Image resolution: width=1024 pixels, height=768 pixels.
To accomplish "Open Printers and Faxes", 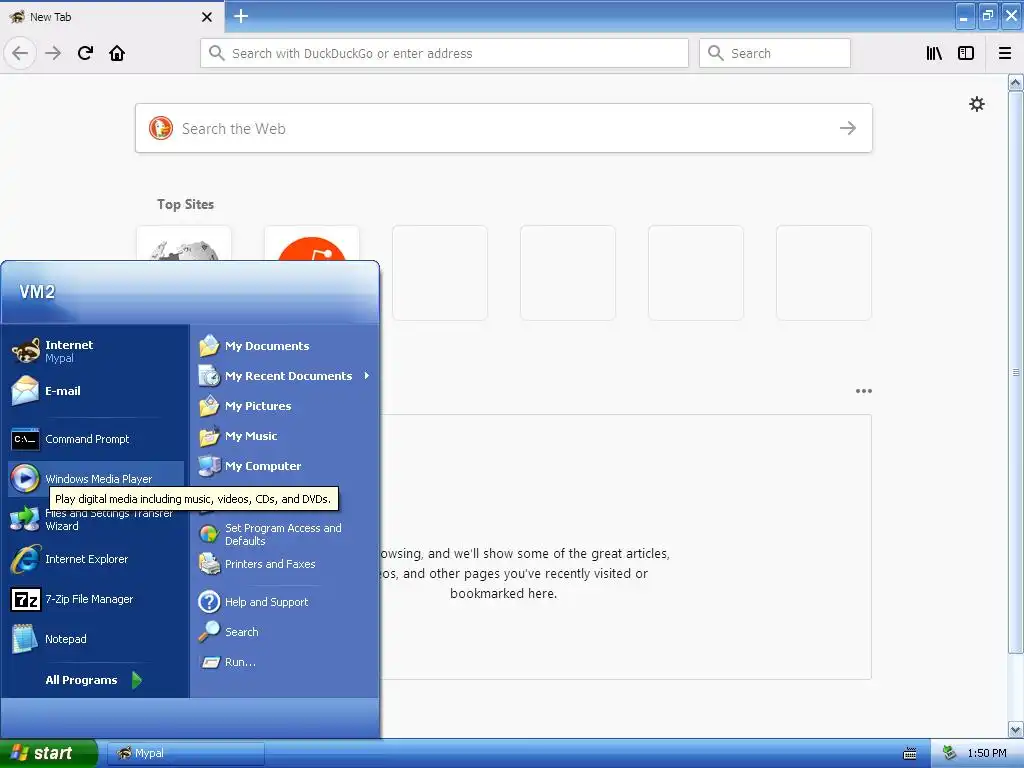I will pos(285,564).
